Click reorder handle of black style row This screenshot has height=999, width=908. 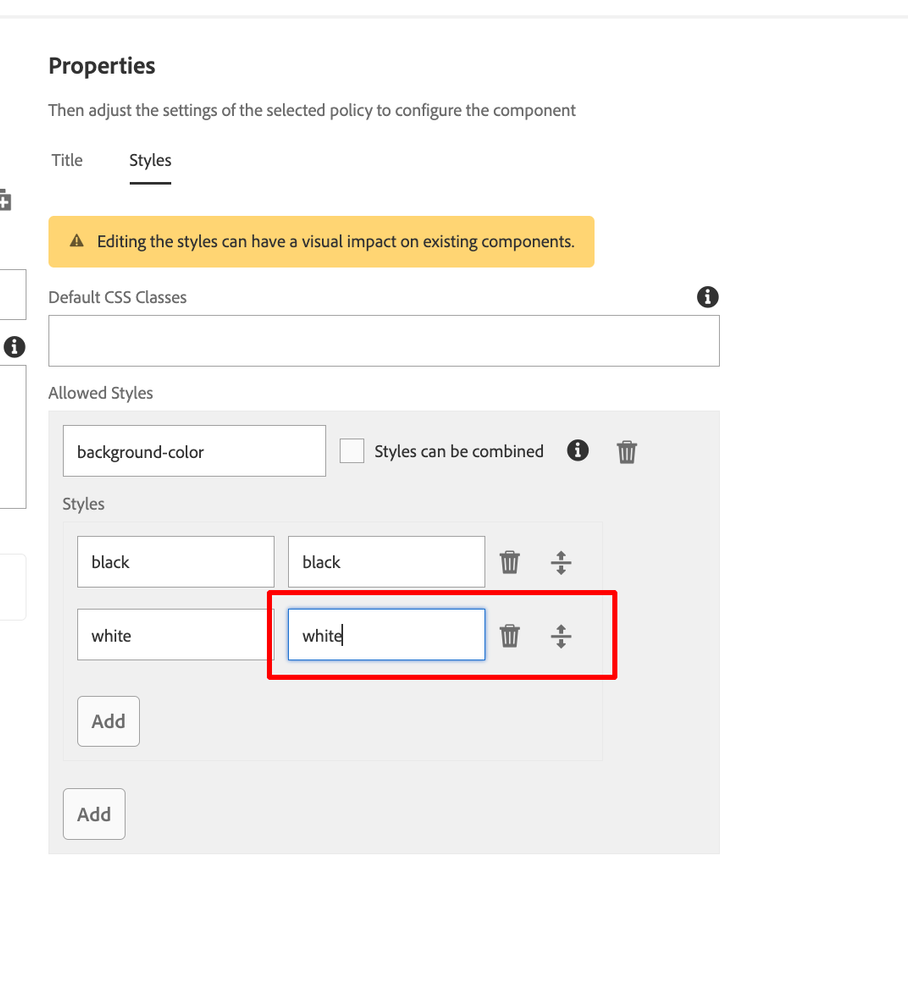tap(561, 562)
